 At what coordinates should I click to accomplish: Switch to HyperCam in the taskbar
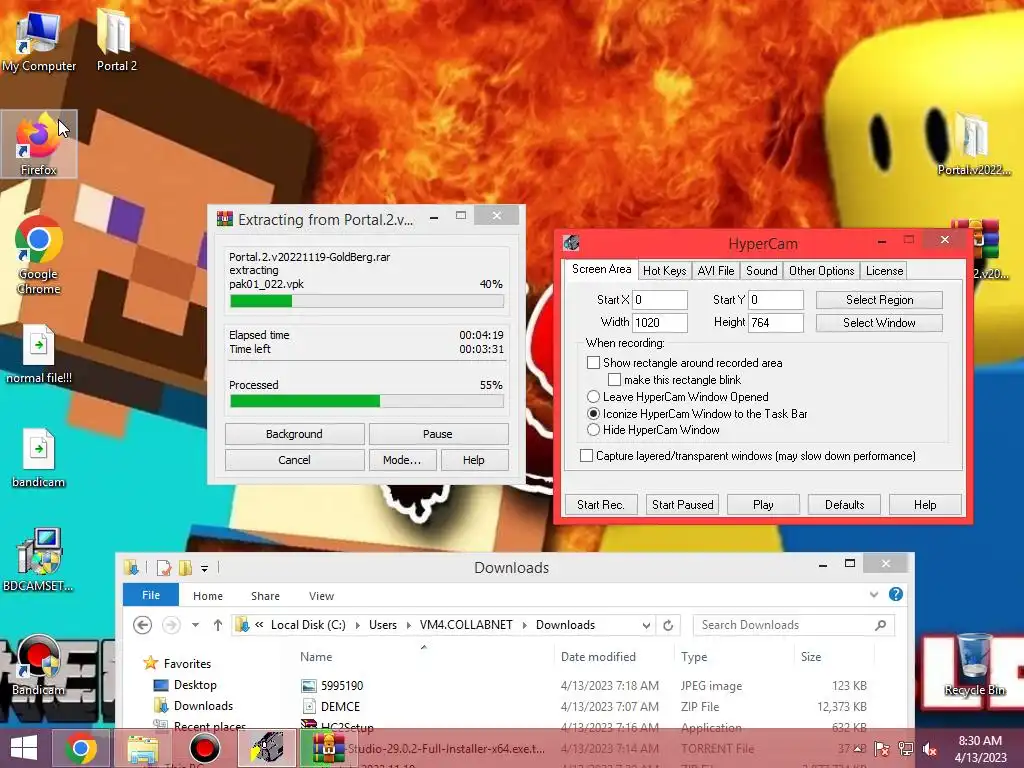pos(266,748)
